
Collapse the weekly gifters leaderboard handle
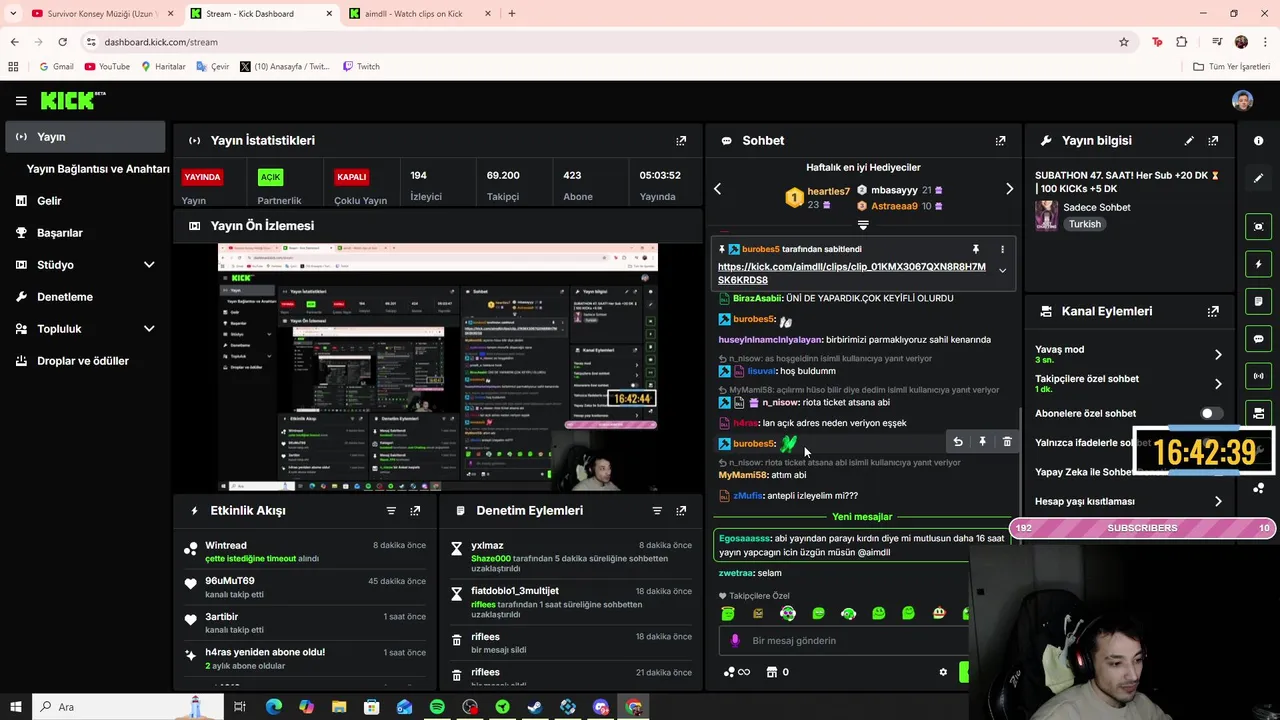click(863, 226)
